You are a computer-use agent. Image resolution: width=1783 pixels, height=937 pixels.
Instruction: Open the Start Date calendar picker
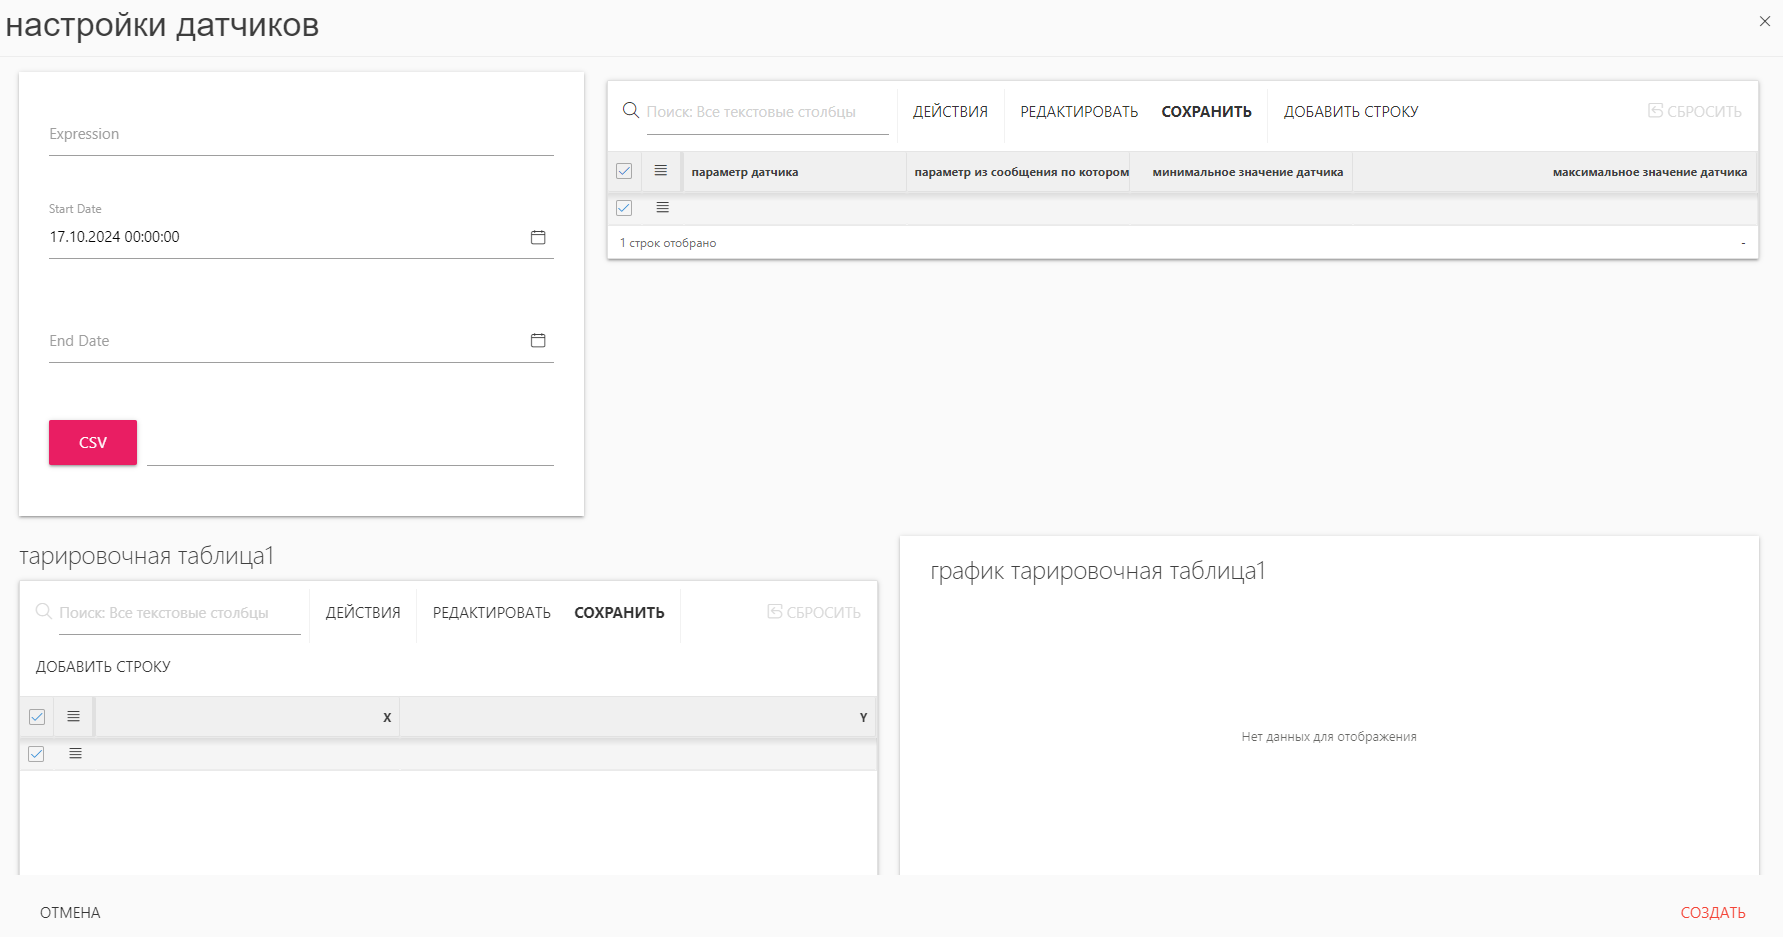tap(538, 237)
